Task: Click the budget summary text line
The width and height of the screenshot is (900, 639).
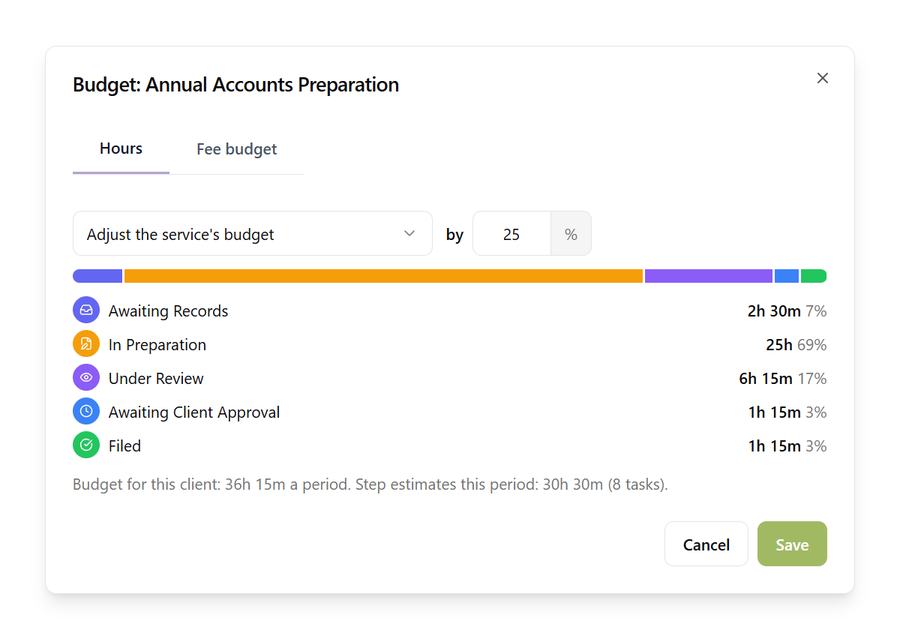Action: tap(370, 485)
